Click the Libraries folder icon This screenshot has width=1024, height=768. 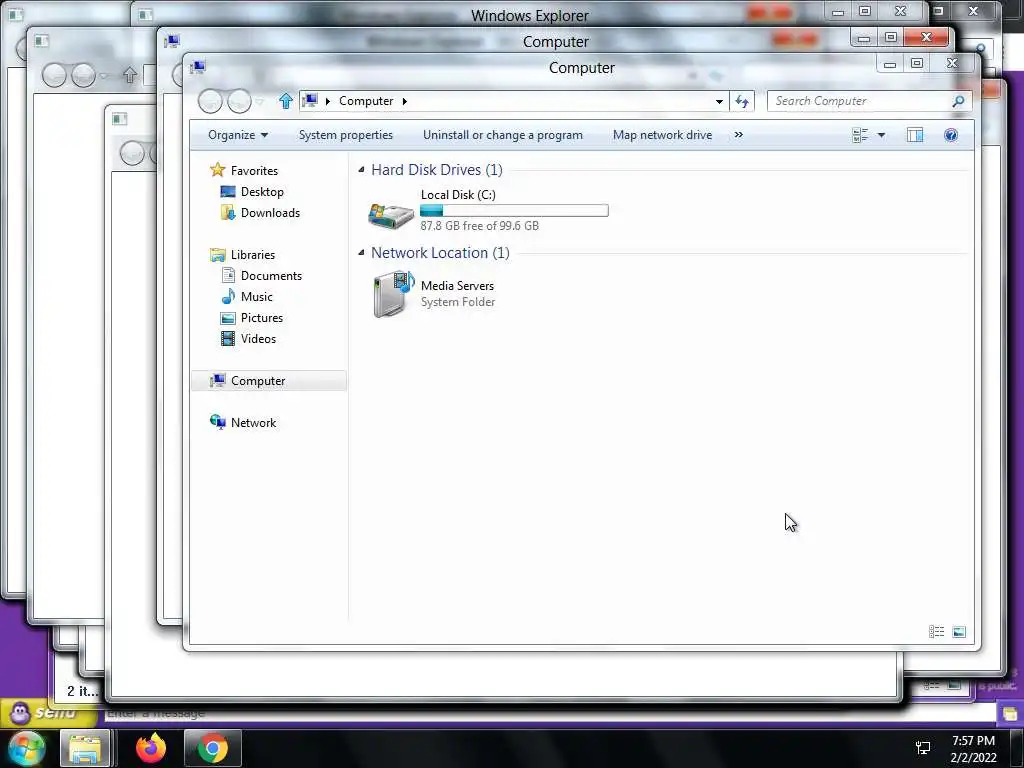[x=217, y=255]
